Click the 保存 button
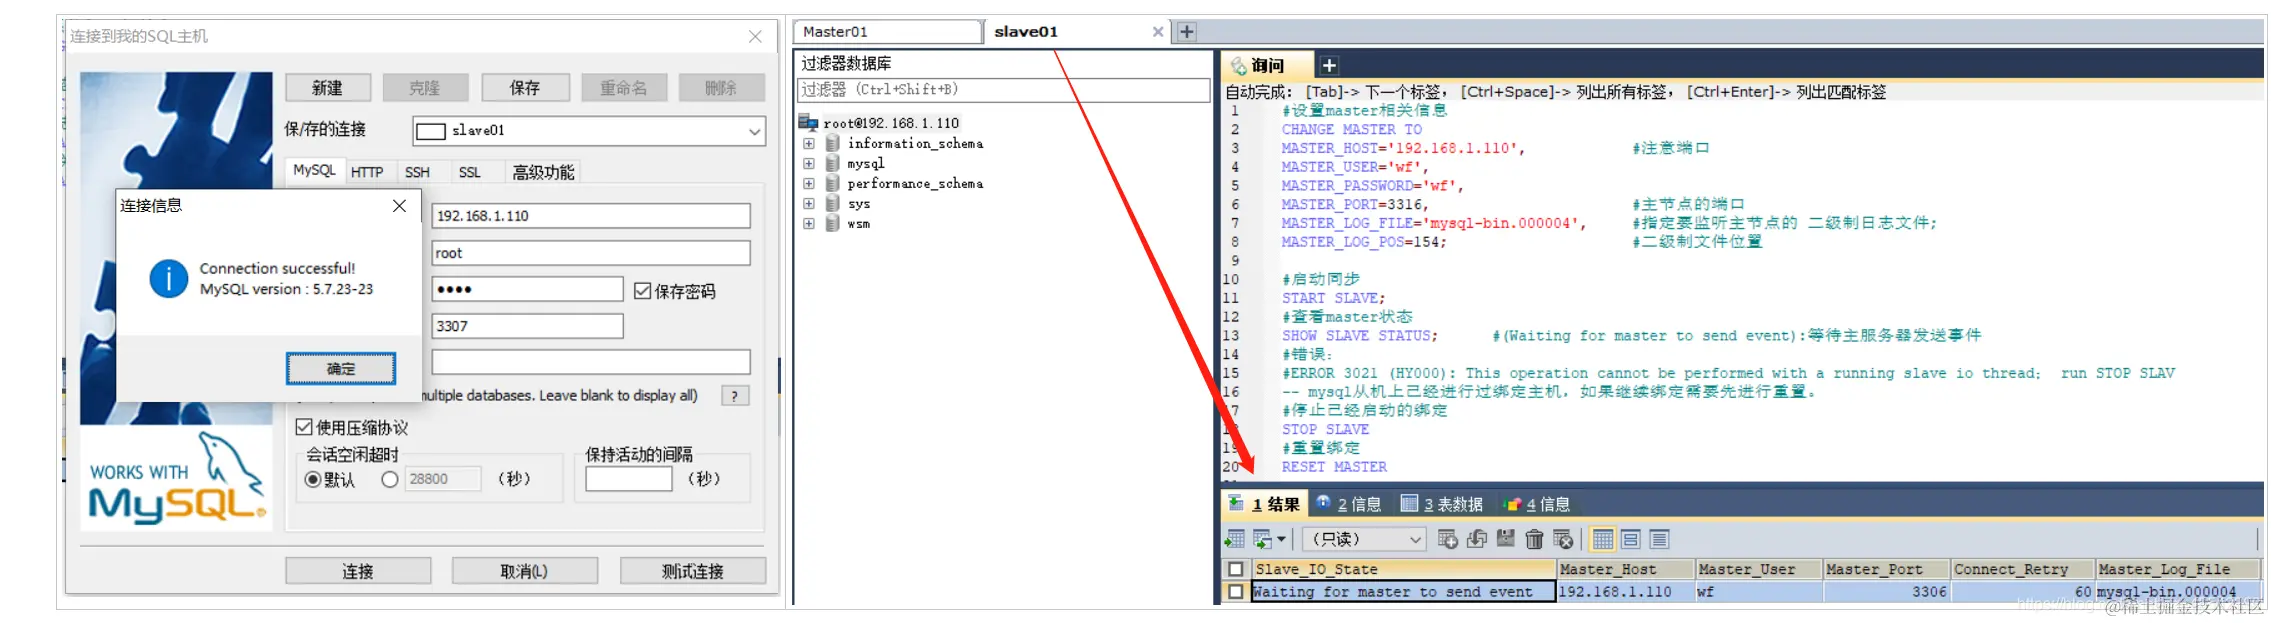Screen dimensions: 2271x623 (525, 88)
